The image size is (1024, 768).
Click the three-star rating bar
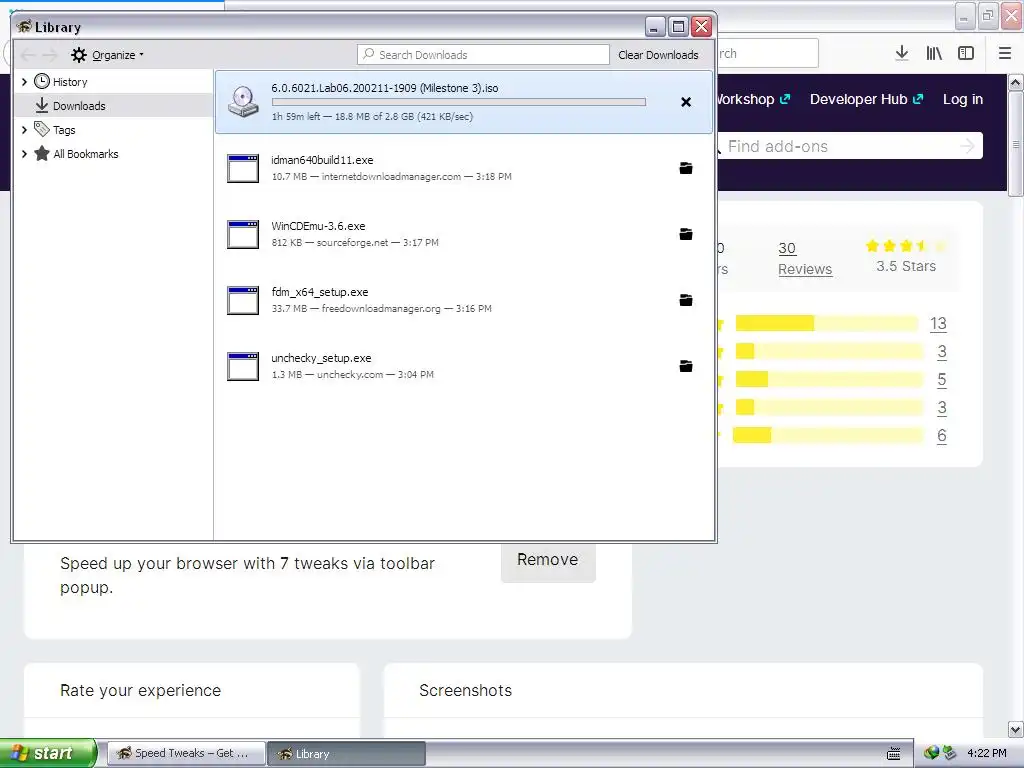tap(829, 379)
